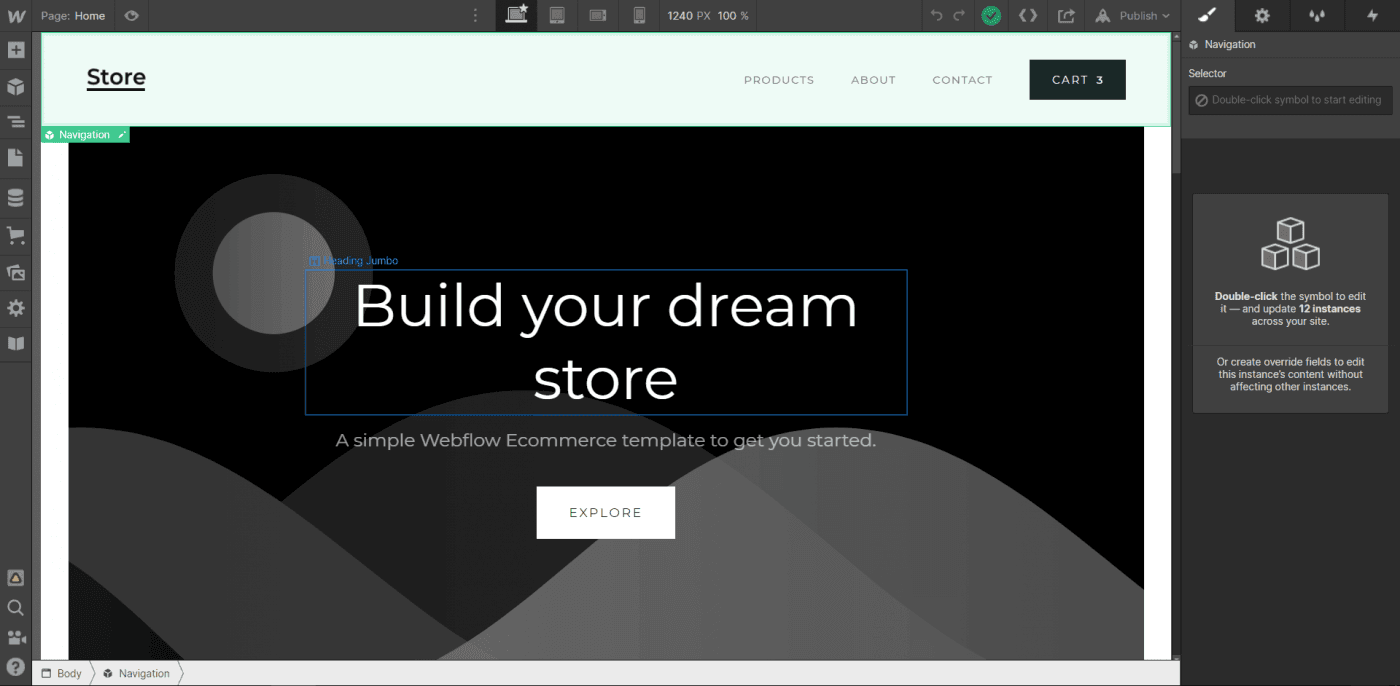Click the Undo arrow

pyautogui.click(x=936, y=16)
